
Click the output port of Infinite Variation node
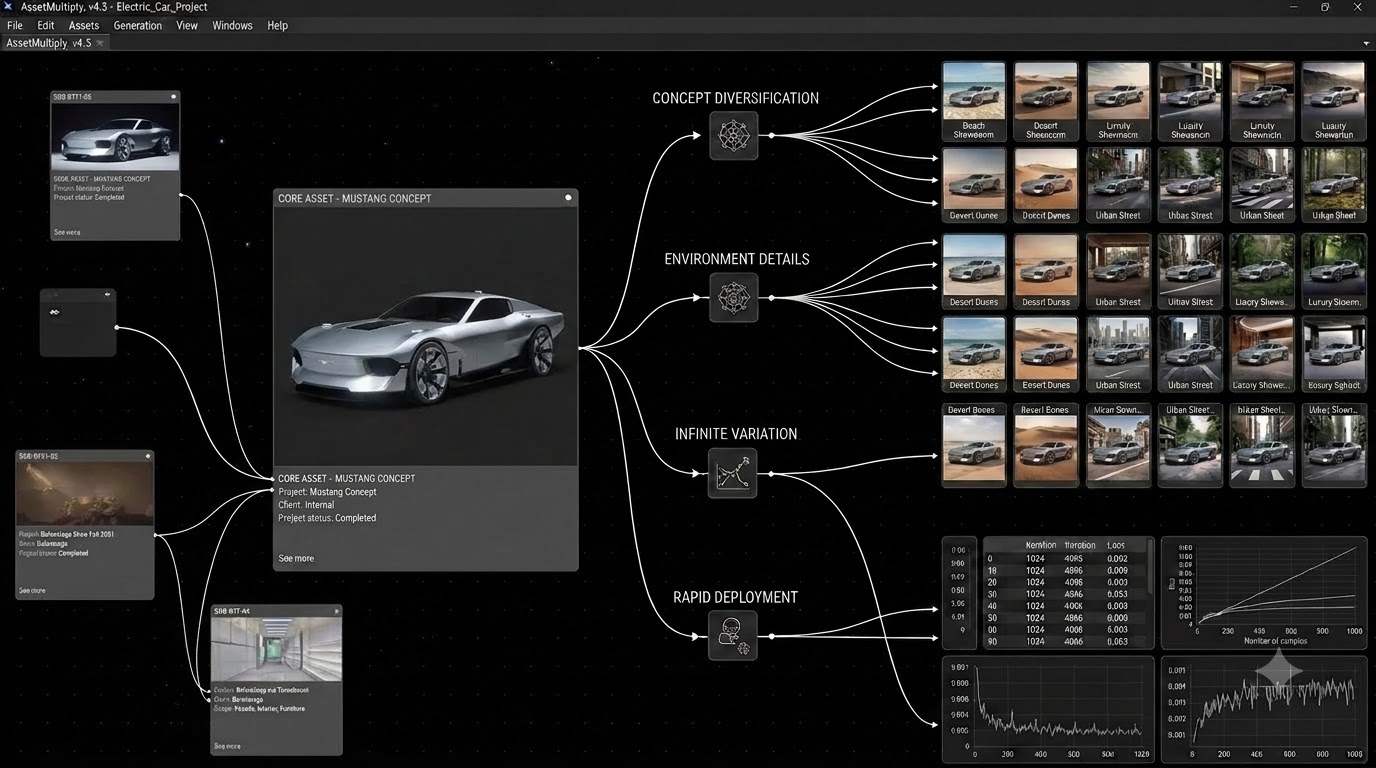click(771, 473)
